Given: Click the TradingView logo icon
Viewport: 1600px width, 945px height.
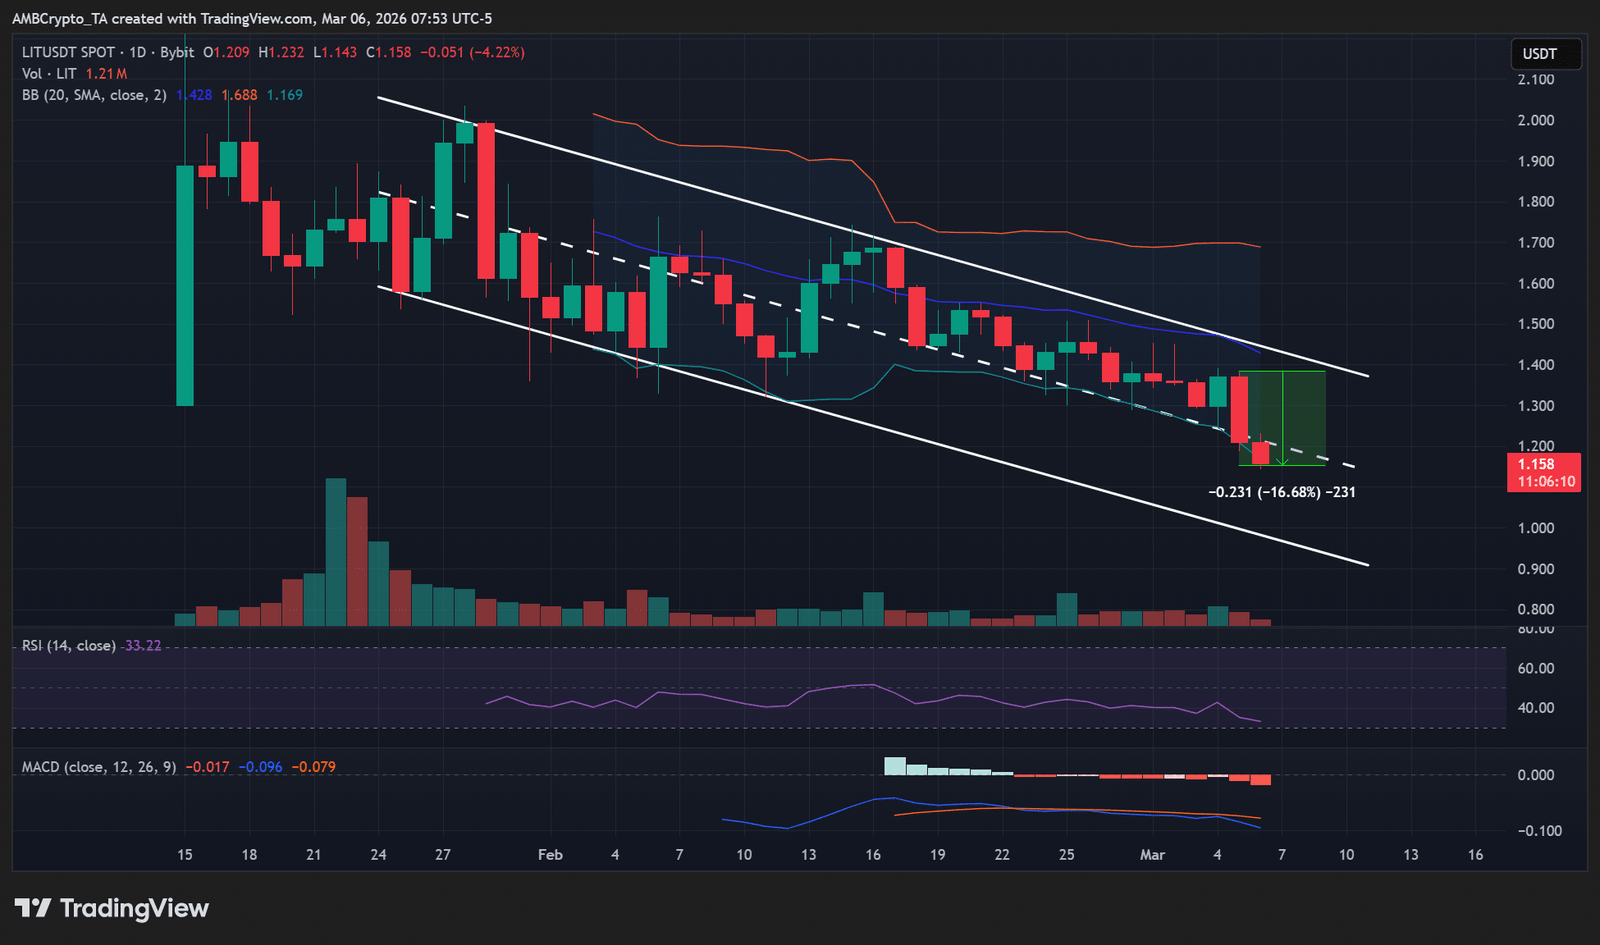Looking at the screenshot, I should click(32, 908).
